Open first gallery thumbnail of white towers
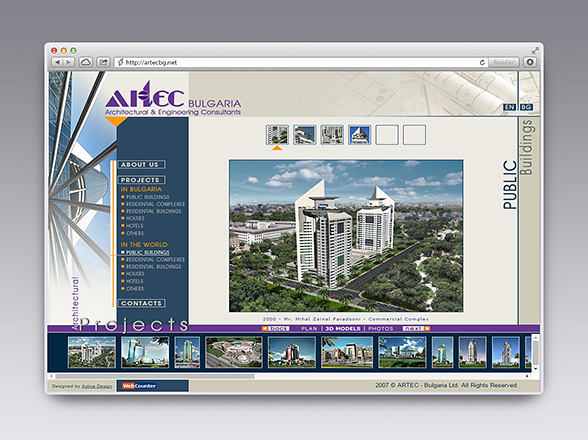 pyautogui.click(x=92, y=352)
